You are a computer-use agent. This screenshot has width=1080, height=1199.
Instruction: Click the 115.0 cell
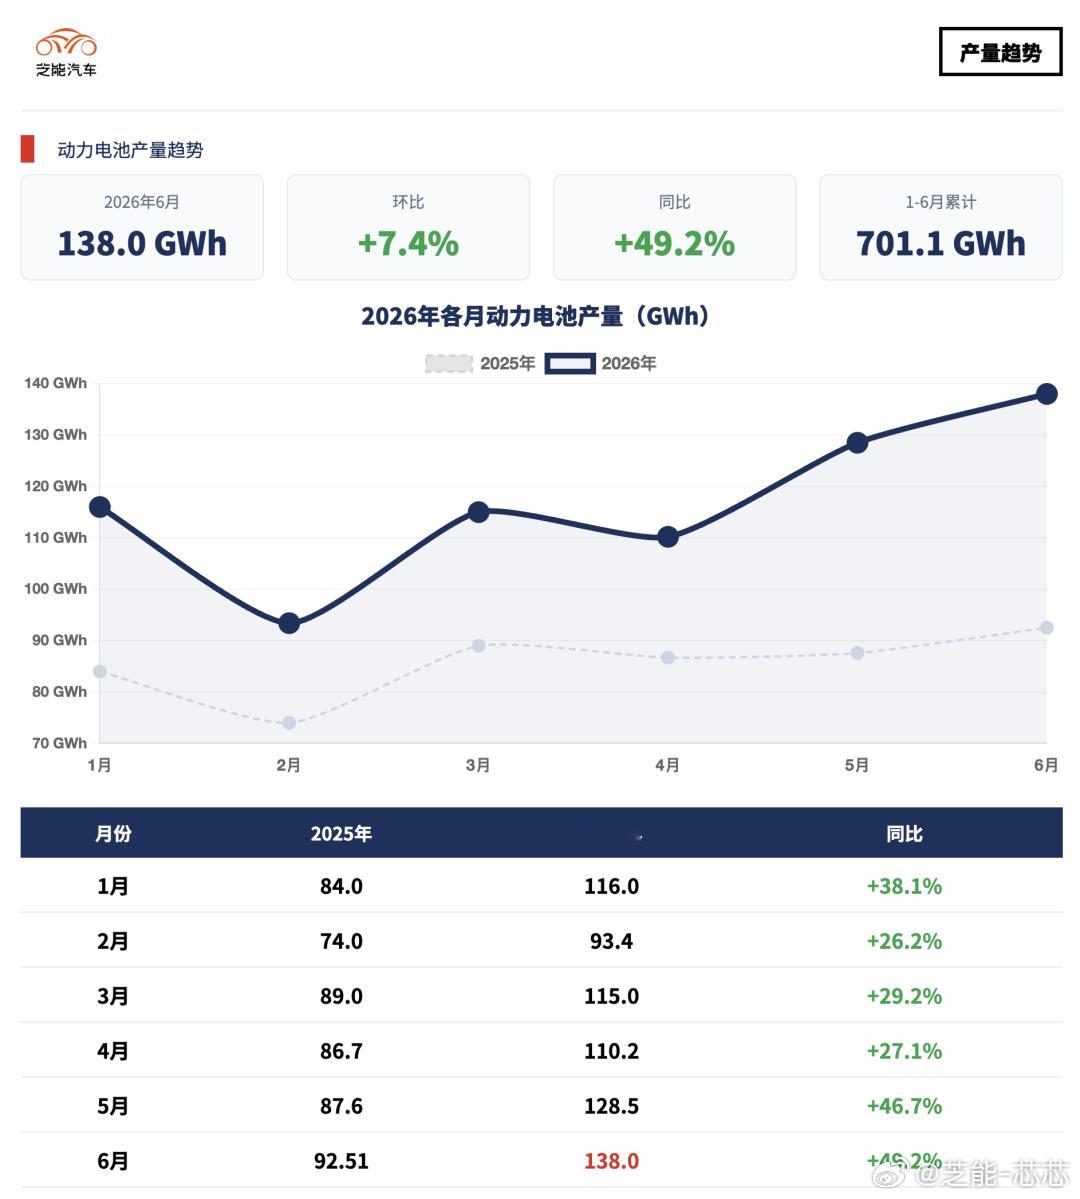pyautogui.click(x=612, y=996)
